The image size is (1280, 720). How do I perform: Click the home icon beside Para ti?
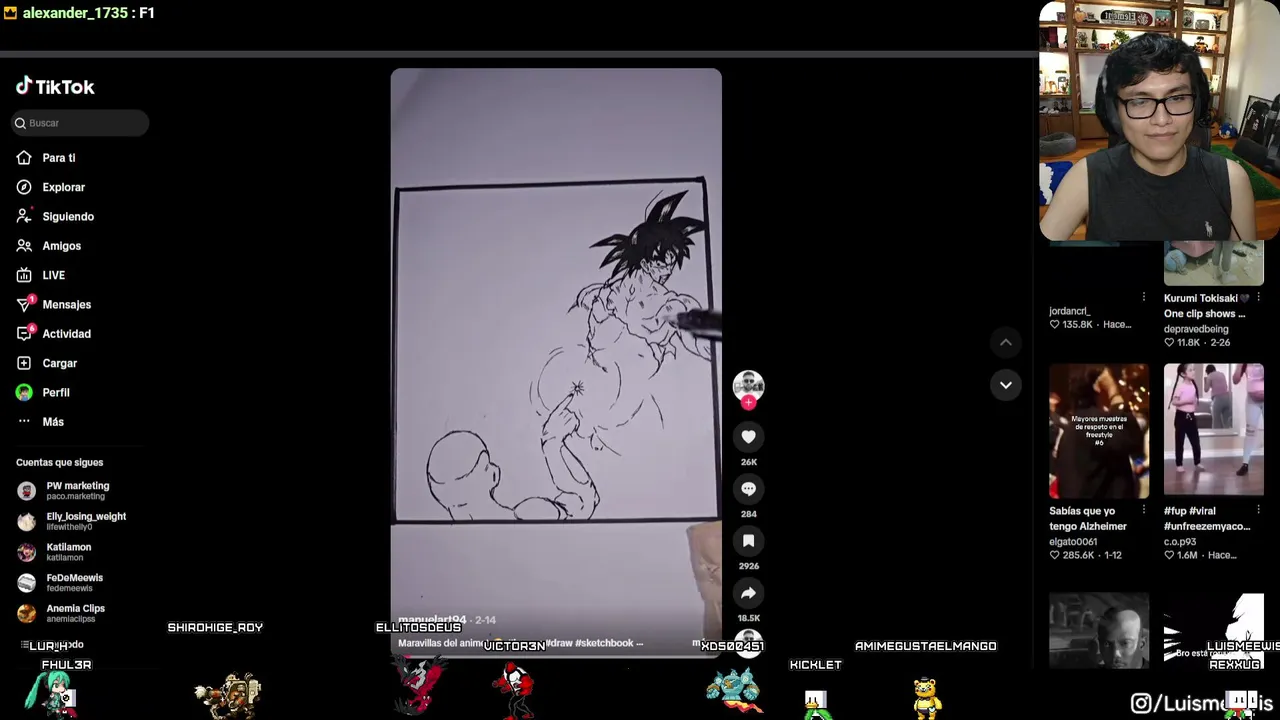(x=24, y=158)
